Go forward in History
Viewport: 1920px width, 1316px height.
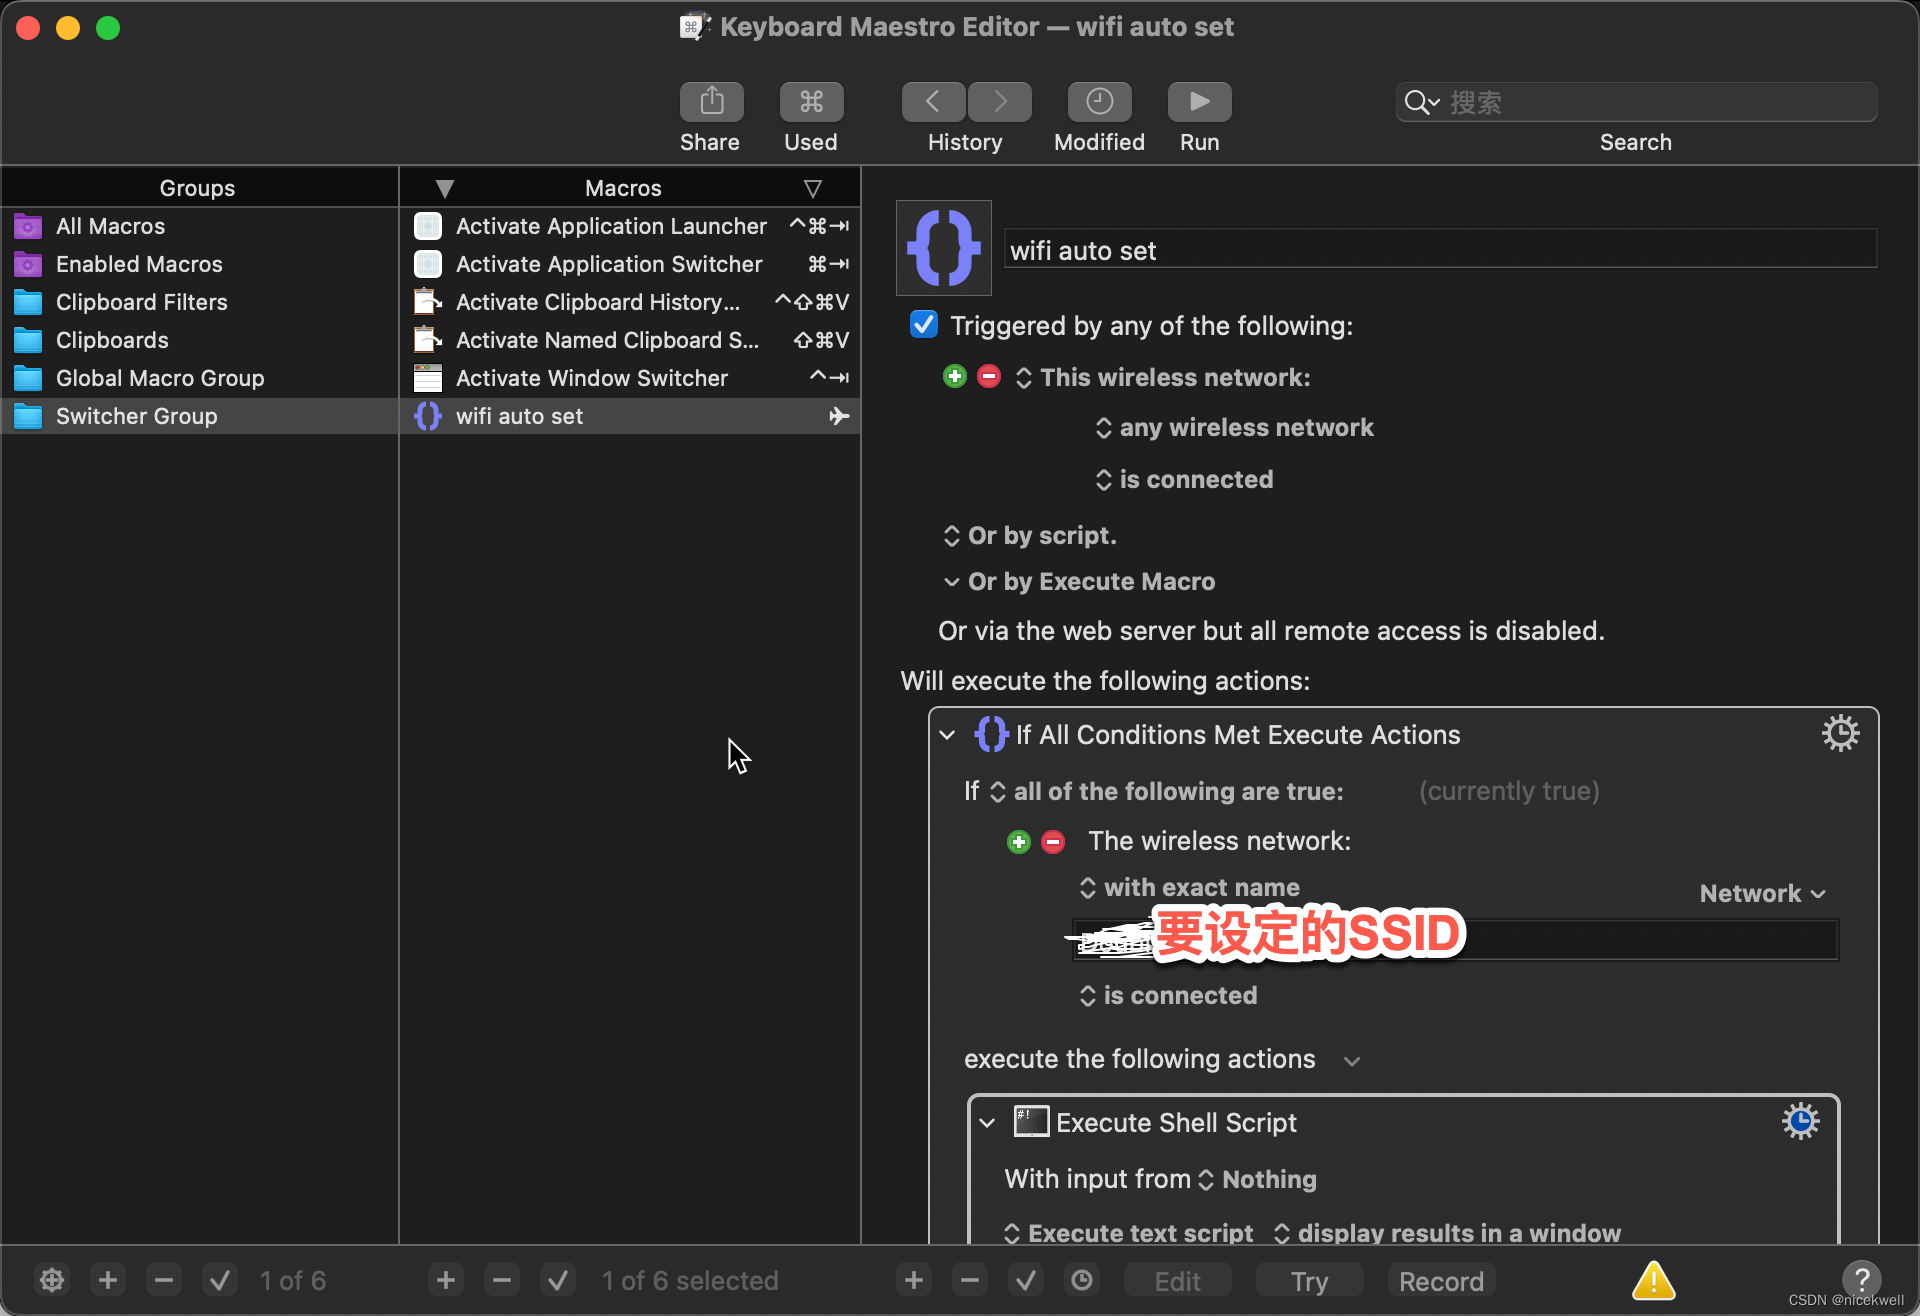pyautogui.click(x=999, y=102)
